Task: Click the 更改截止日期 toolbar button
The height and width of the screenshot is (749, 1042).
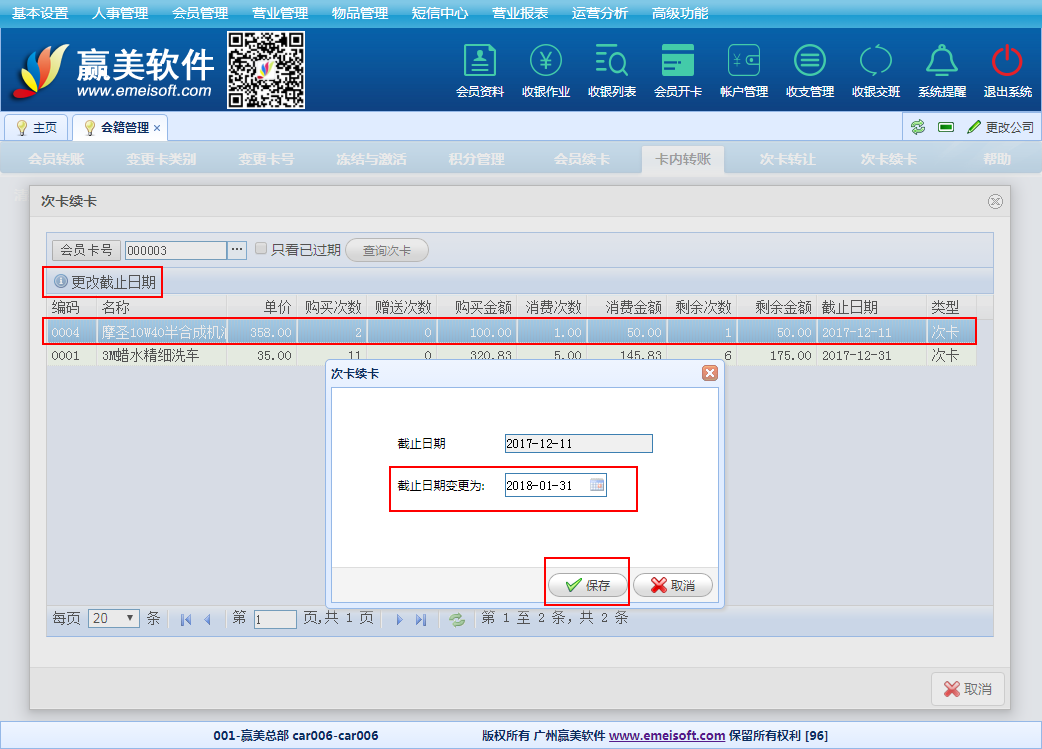Action: (x=104, y=282)
